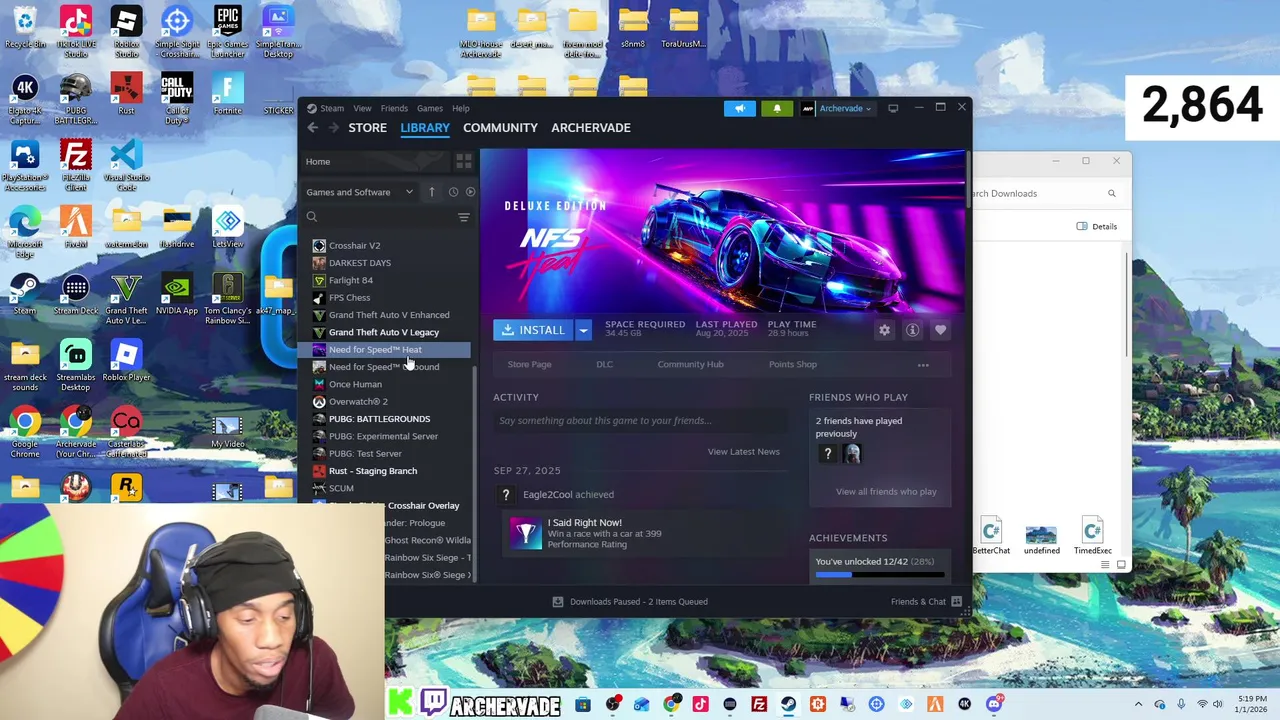Click the INSTALL button
This screenshot has width=1280, height=720.
pyautogui.click(x=533, y=330)
